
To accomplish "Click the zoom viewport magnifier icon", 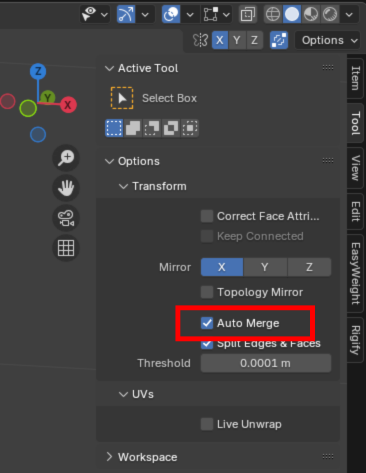I will (x=66, y=158).
